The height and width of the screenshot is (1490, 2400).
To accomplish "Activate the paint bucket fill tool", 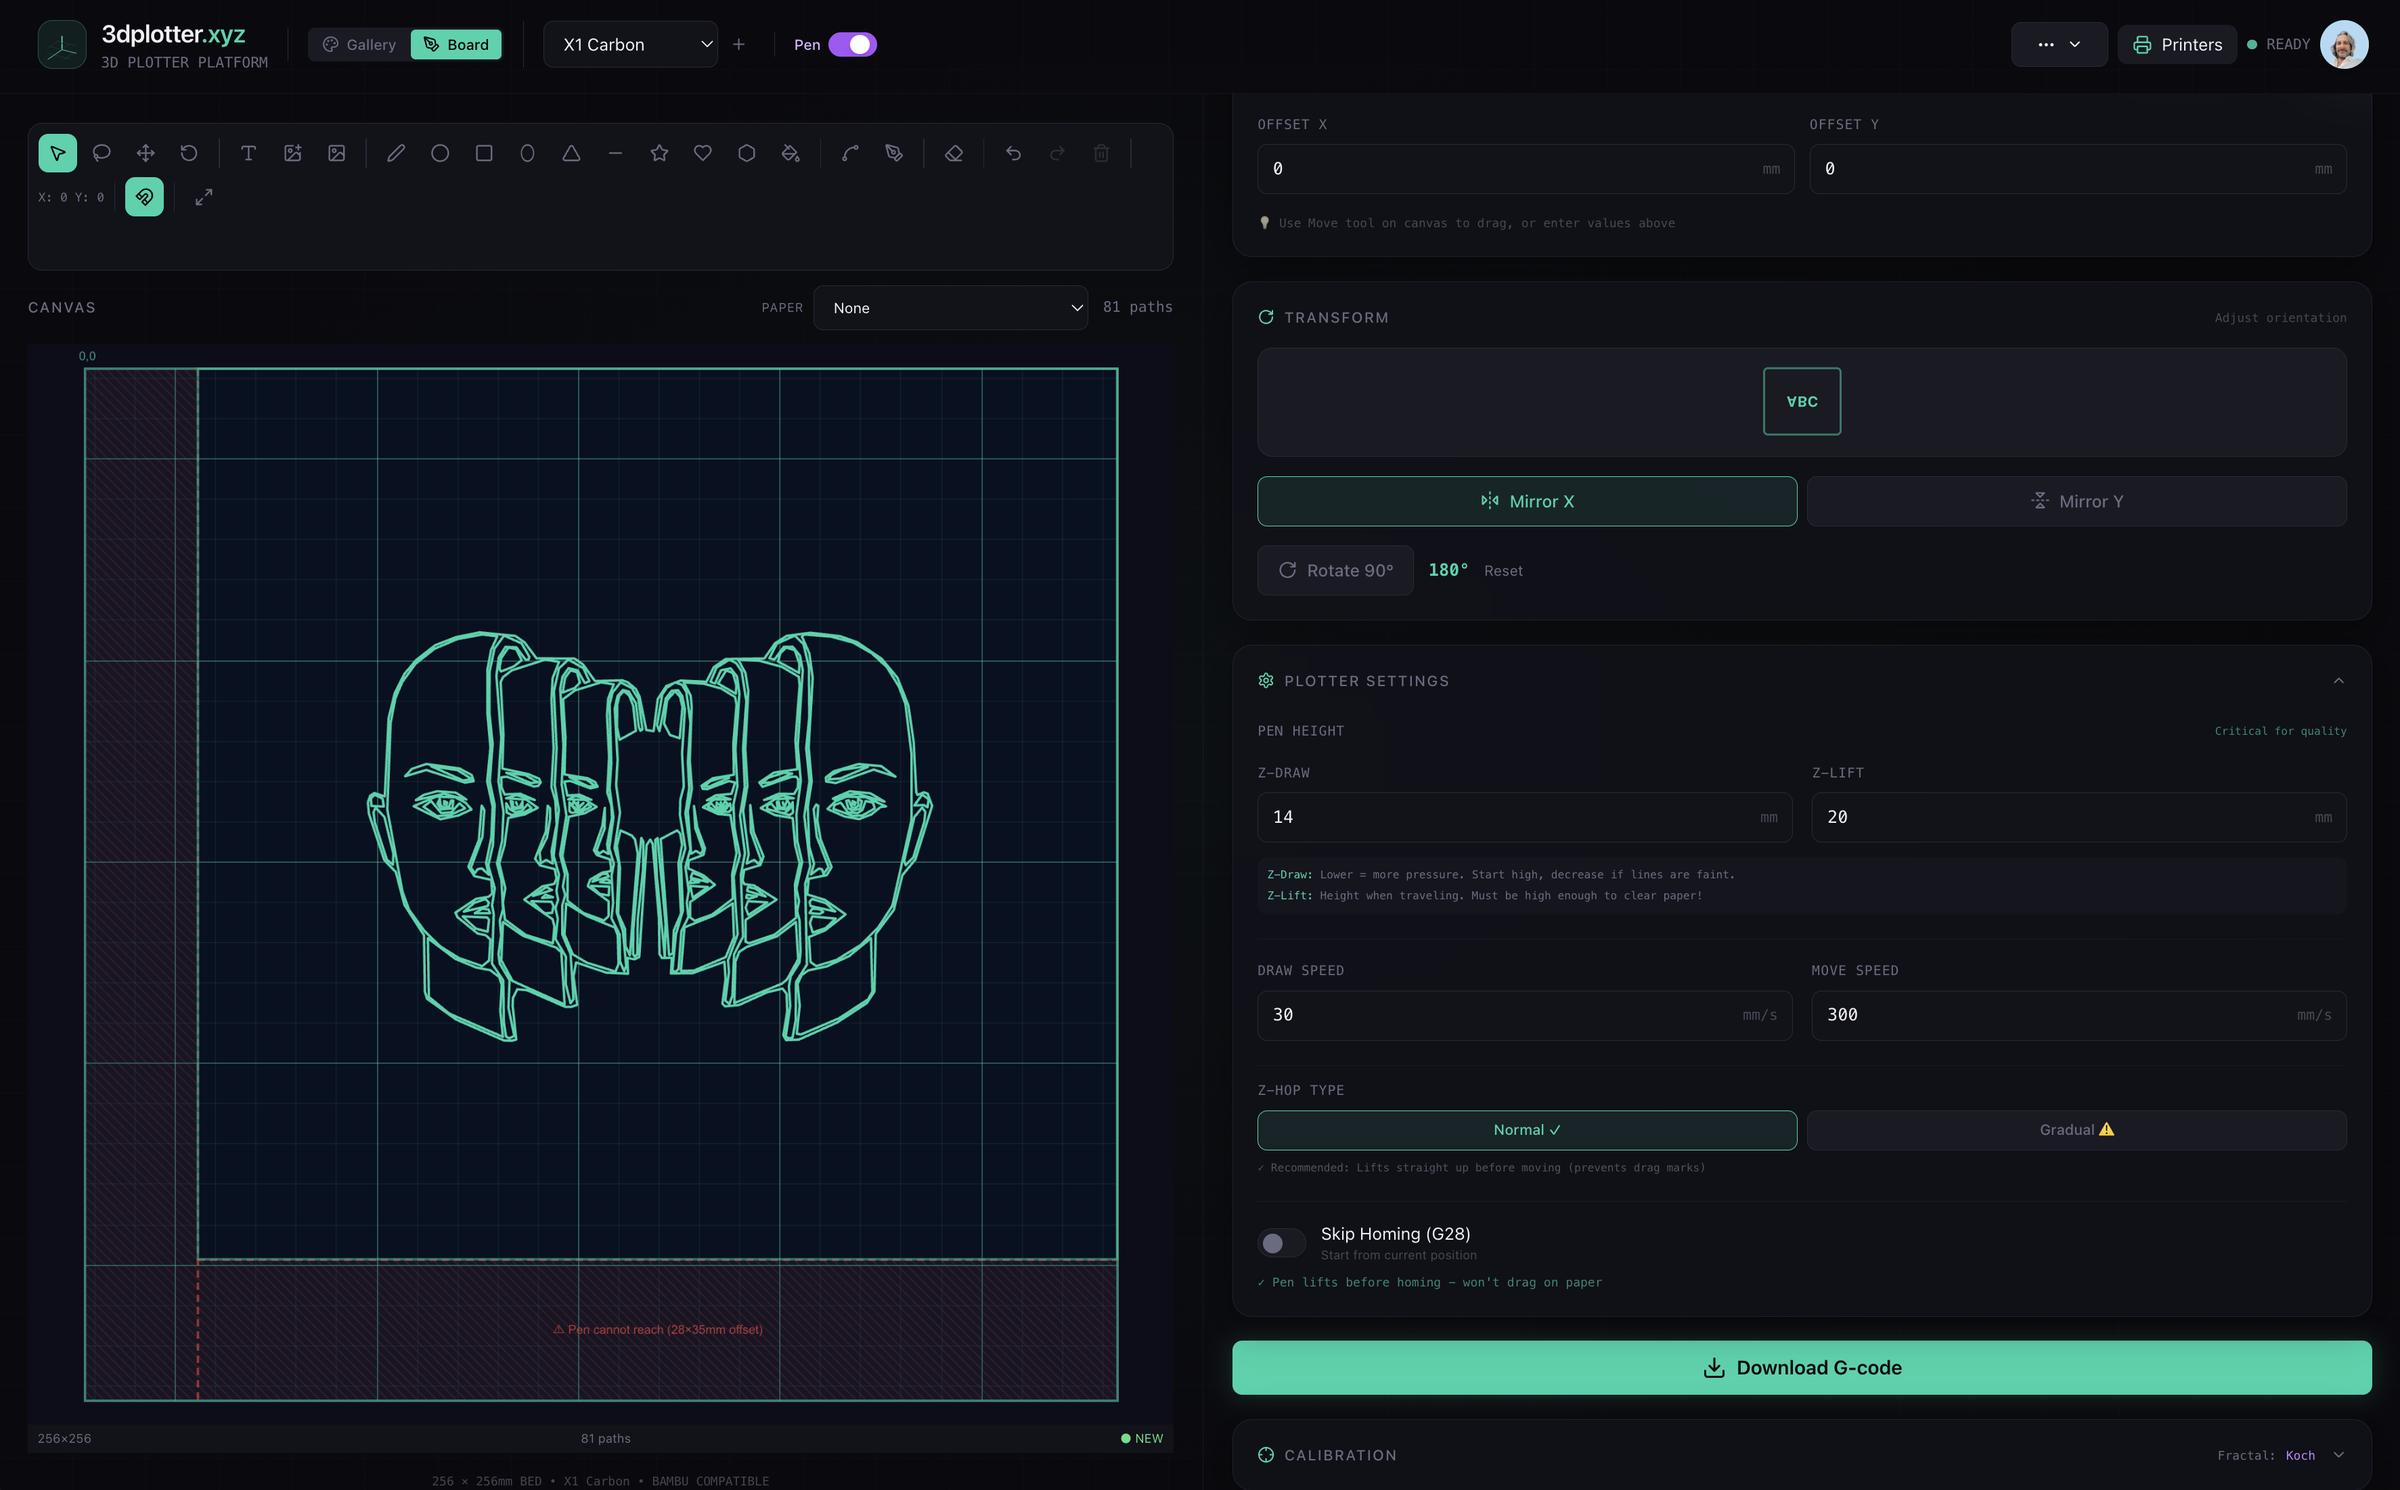I will (x=791, y=153).
